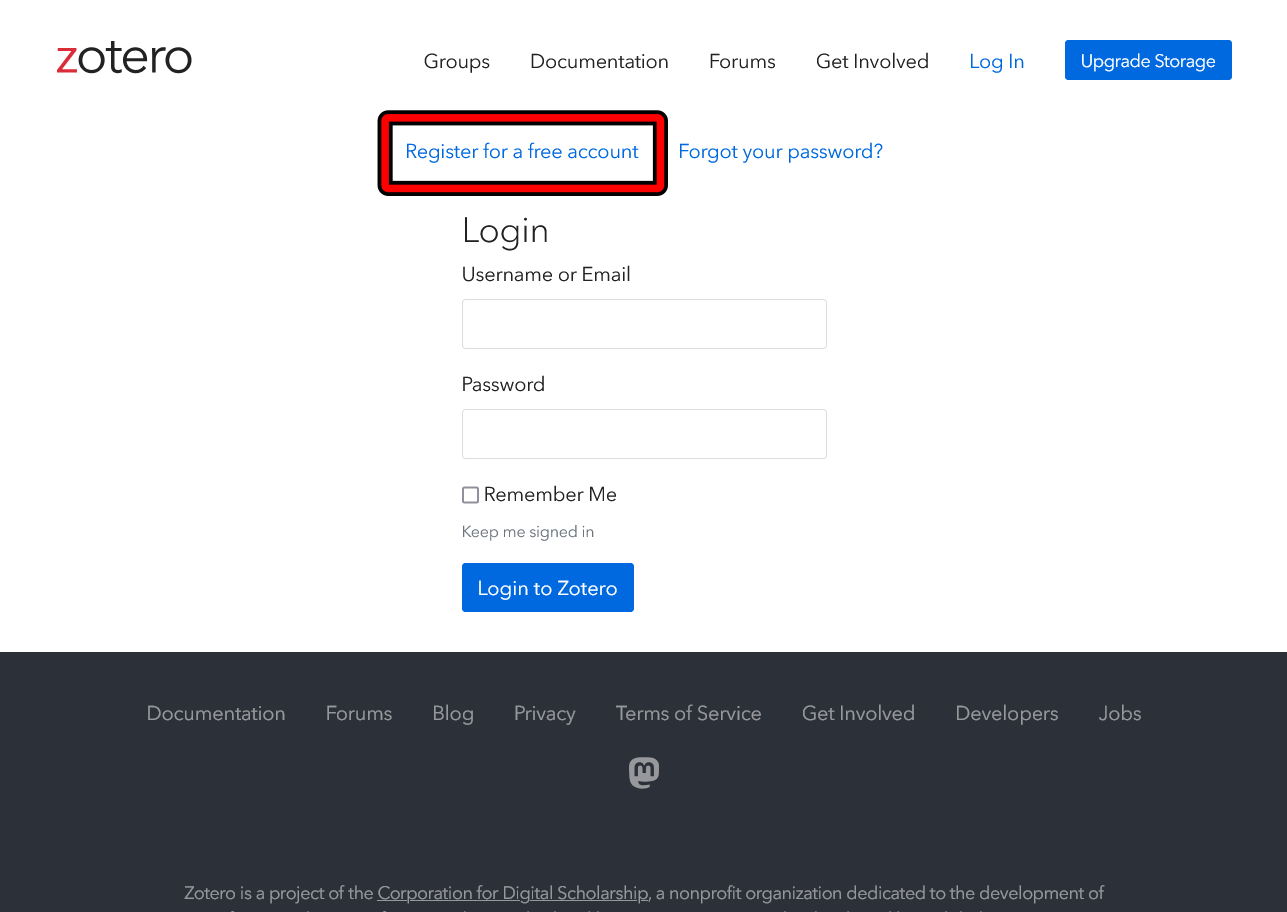Image resolution: width=1287 pixels, height=912 pixels.
Task: Open the Developers footer link
Action: click(1006, 713)
